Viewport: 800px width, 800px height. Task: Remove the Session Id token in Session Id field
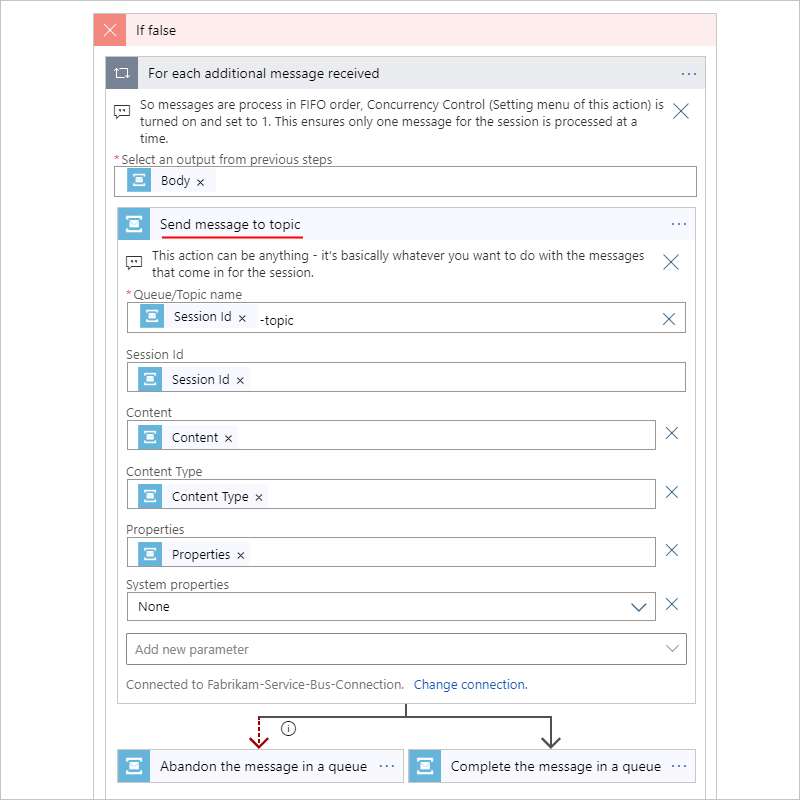240,381
